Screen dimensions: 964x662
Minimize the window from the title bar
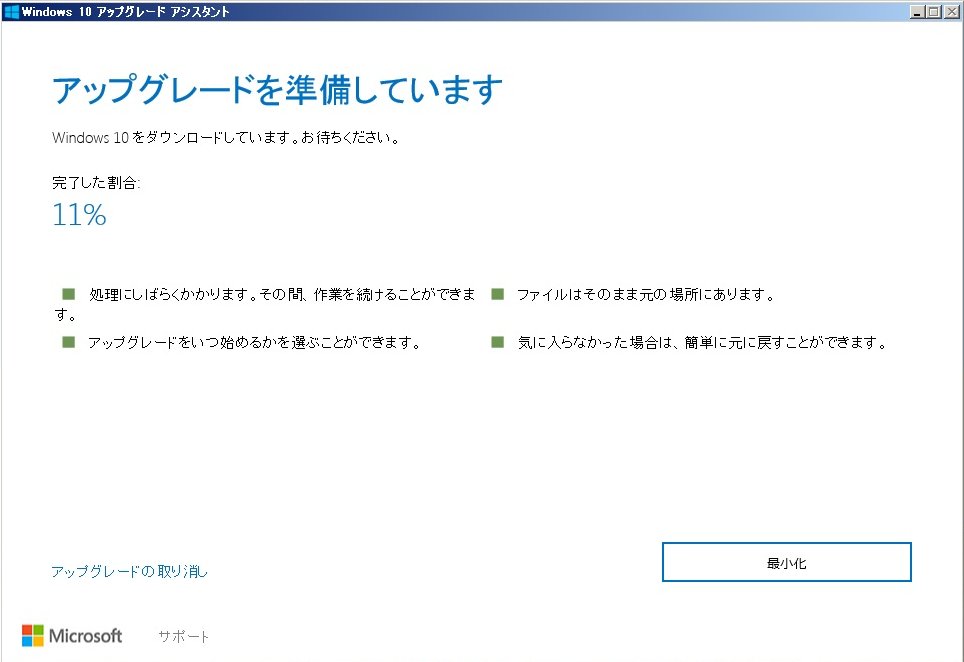click(917, 12)
